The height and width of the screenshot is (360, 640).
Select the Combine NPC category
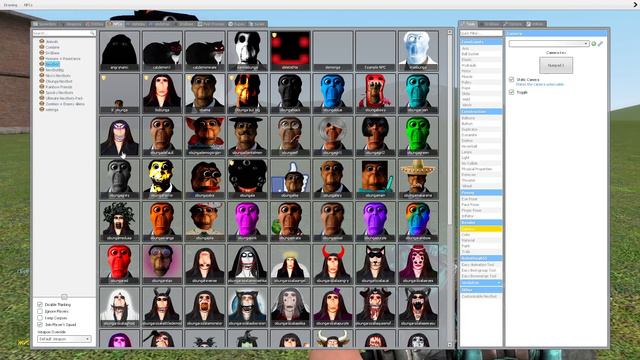pyautogui.click(x=53, y=47)
